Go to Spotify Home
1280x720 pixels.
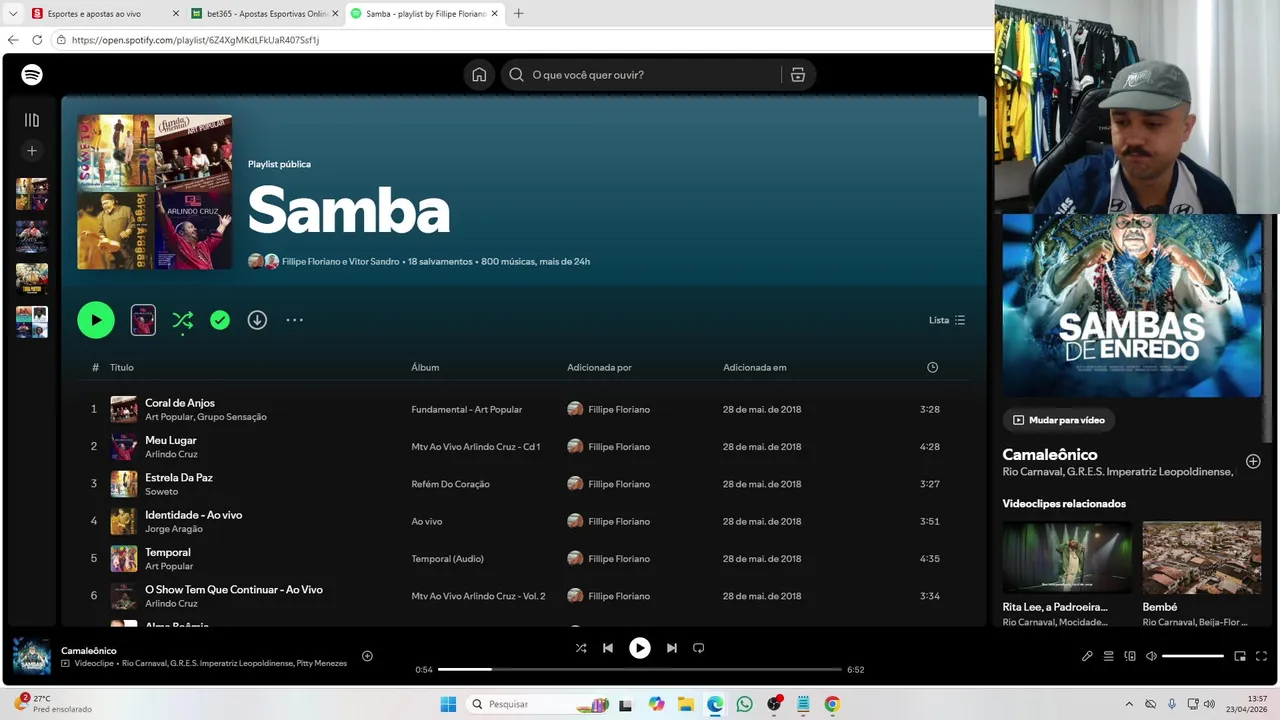pos(479,75)
